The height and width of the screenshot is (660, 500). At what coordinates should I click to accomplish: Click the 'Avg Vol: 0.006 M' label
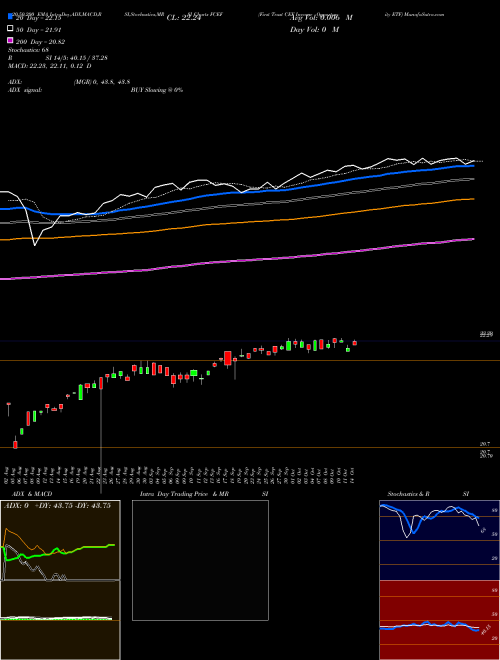click(x=321, y=18)
